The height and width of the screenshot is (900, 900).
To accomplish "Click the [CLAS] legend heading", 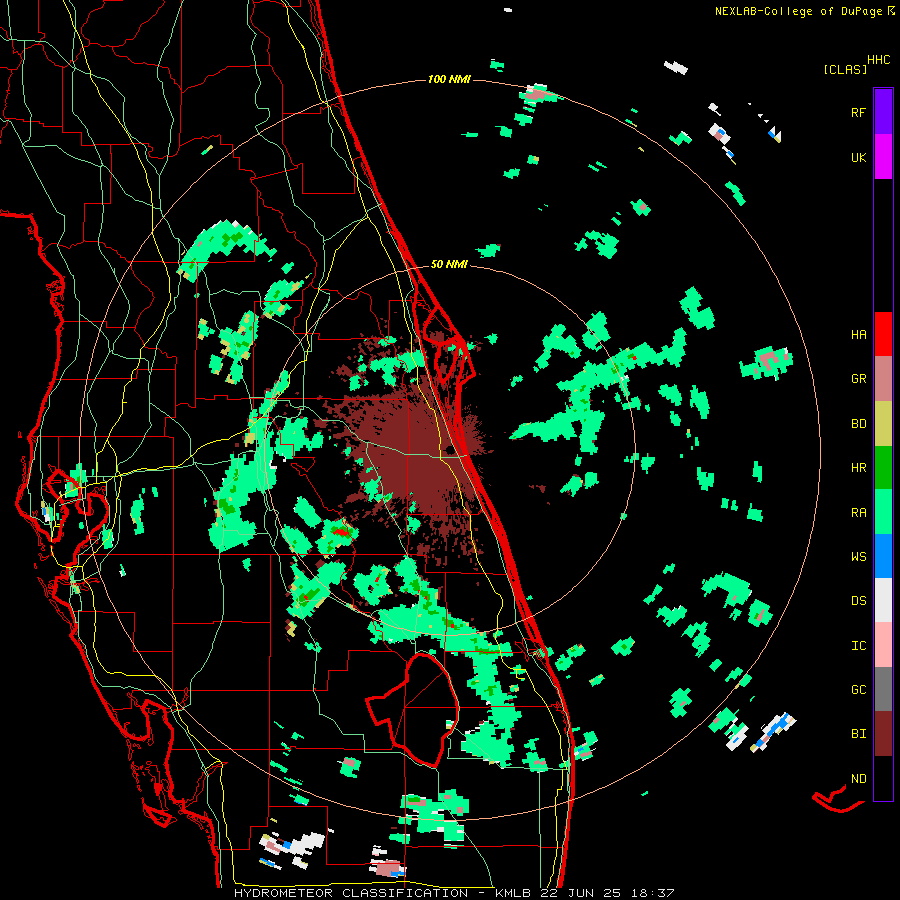I will pyautogui.click(x=845, y=70).
